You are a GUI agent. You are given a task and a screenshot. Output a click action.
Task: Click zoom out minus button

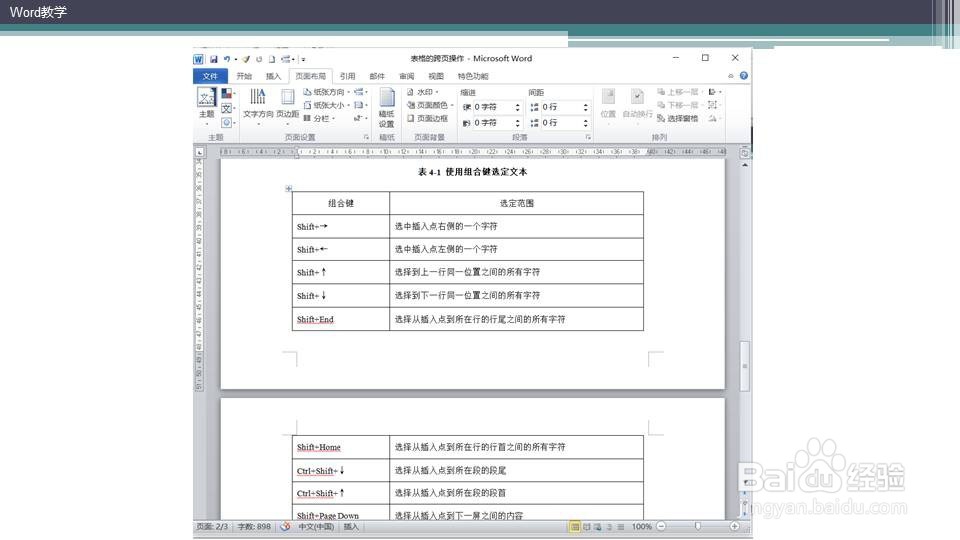coord(661,526)
